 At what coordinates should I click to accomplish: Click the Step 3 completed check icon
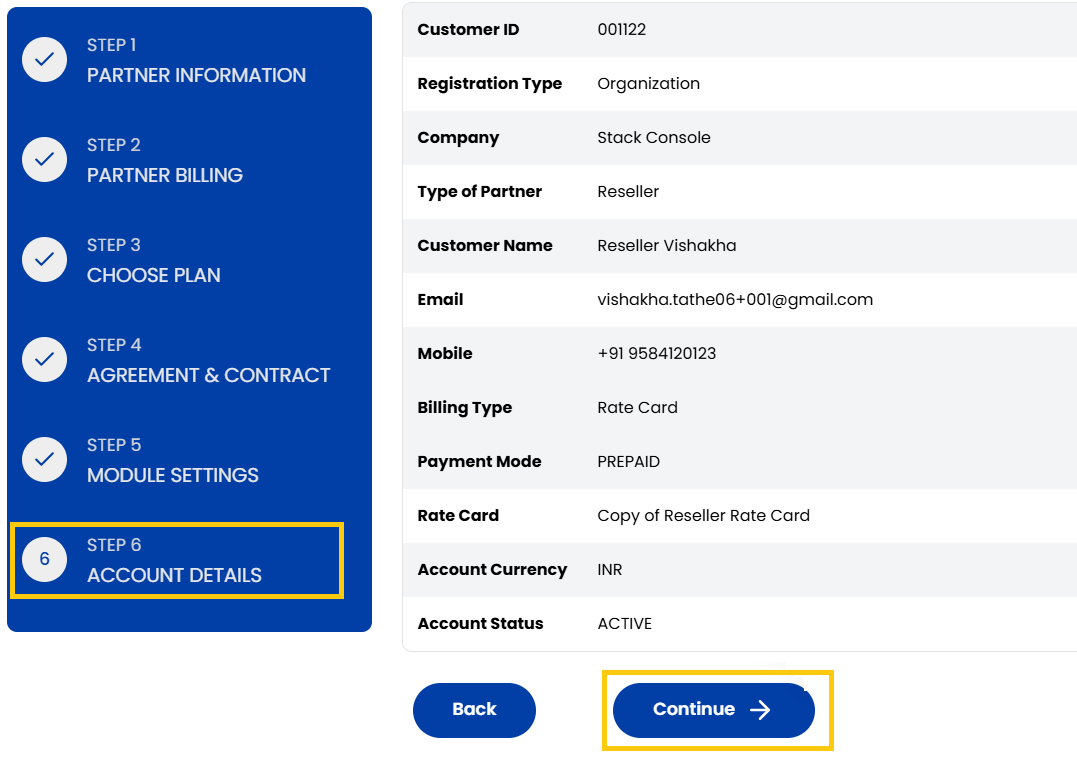click(44, 259)
